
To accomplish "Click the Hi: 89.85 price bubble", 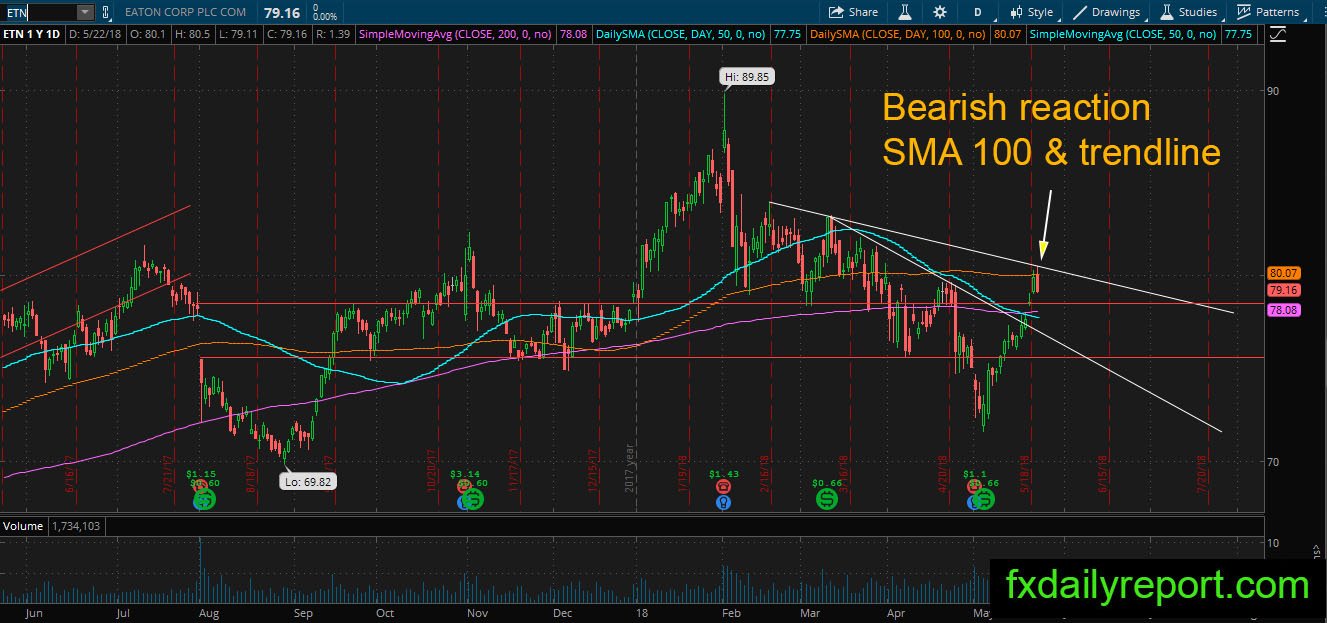I will point(749,76).
